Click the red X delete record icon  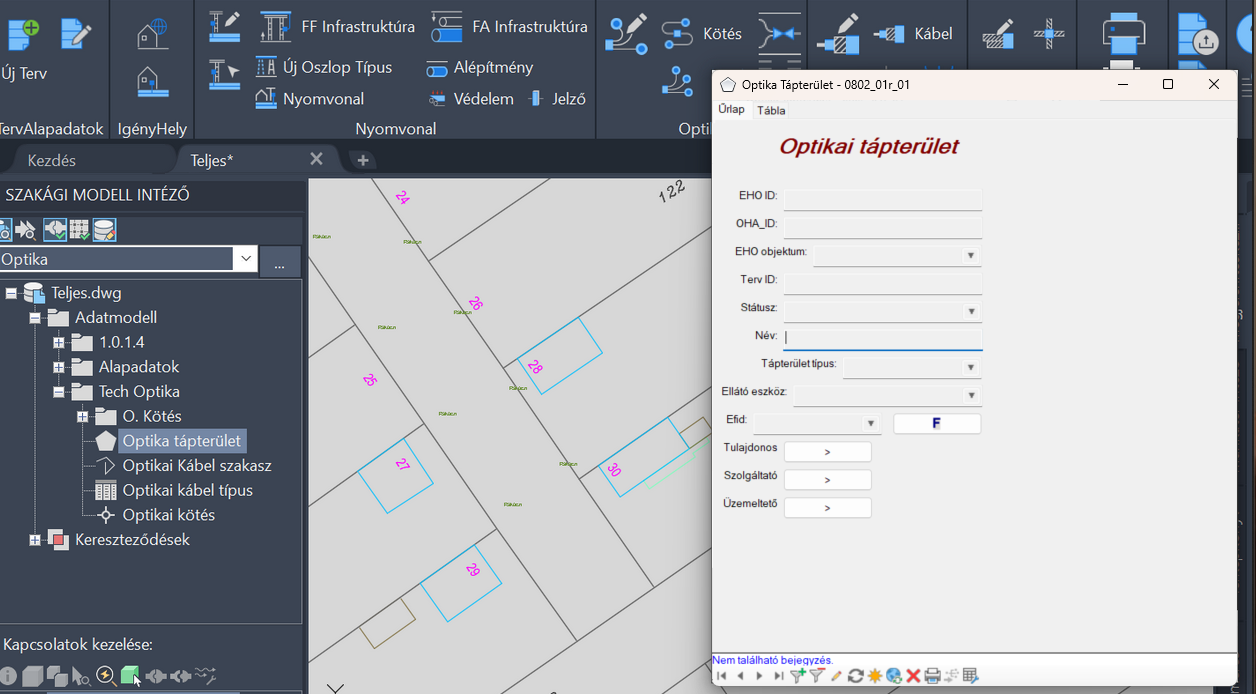click(913, 676)
